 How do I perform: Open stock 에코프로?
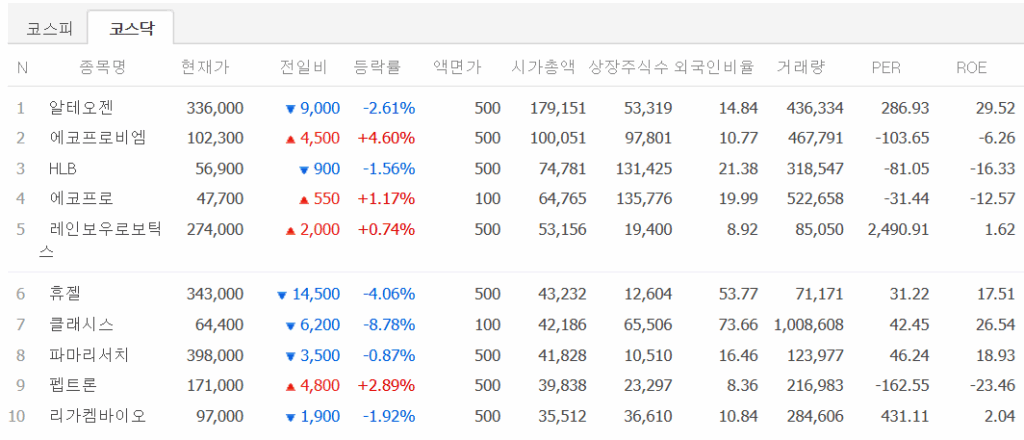(82, 199)
